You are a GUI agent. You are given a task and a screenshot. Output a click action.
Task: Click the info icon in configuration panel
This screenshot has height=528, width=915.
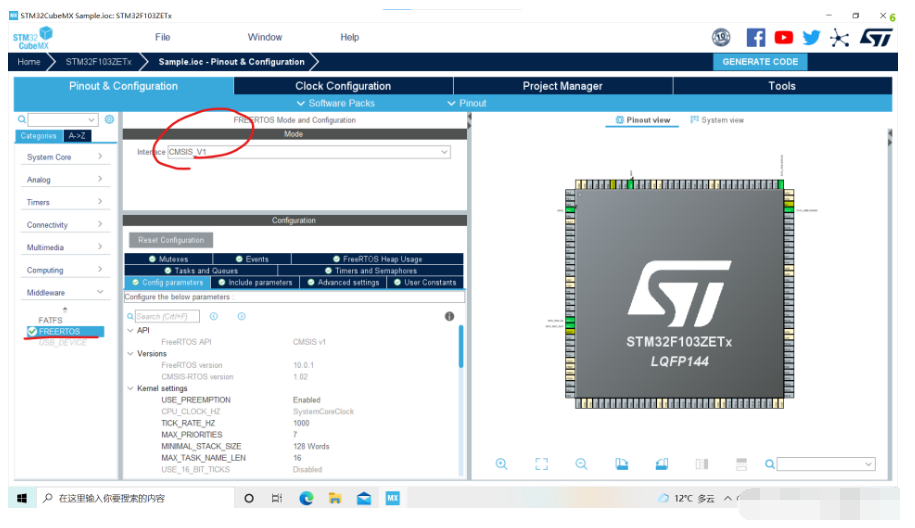point(449,316)
